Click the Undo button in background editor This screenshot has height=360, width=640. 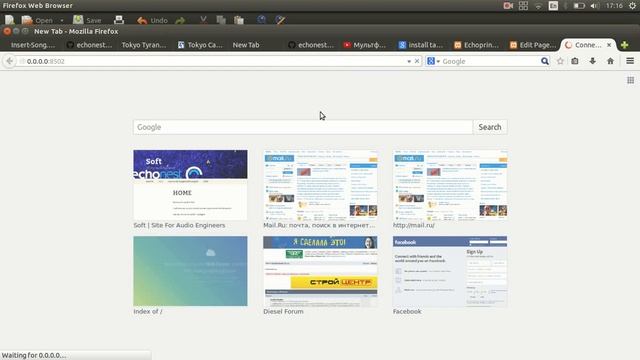(152, 20)
